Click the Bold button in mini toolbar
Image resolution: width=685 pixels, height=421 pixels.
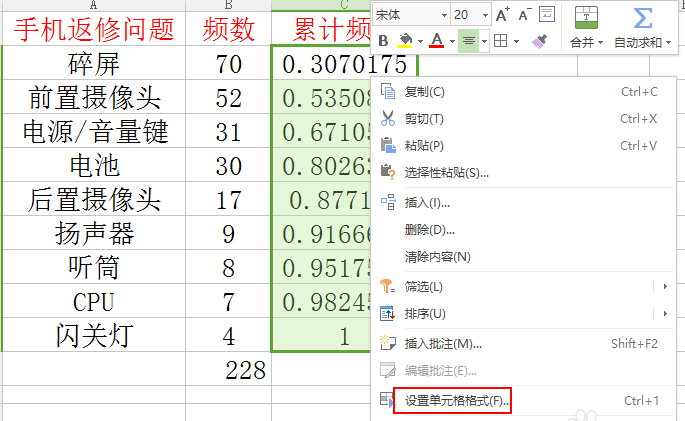pyautogui.click(x=383, y=41)
